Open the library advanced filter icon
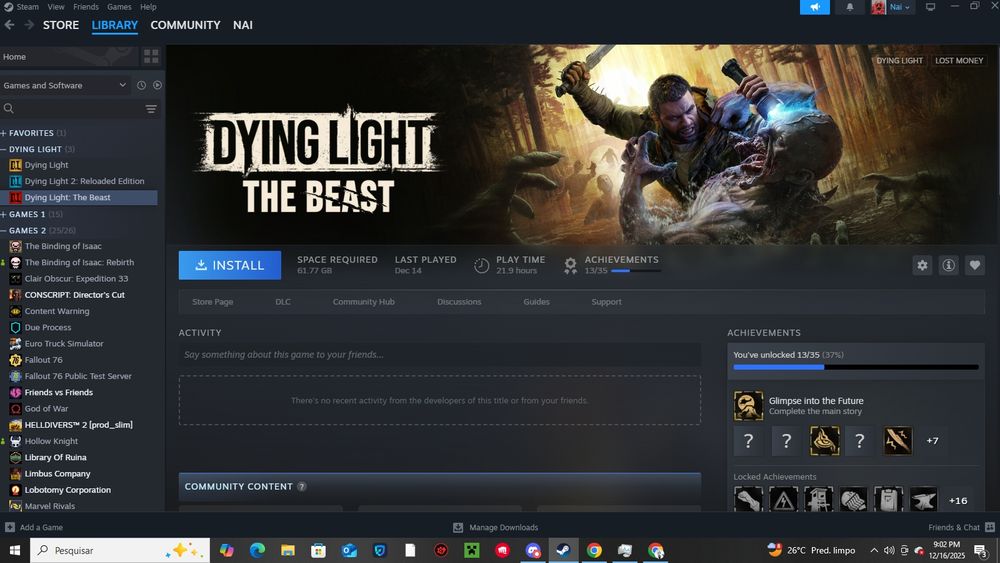Image resolution: width=1000 pixels, height=563 pixels. (151, 109)
